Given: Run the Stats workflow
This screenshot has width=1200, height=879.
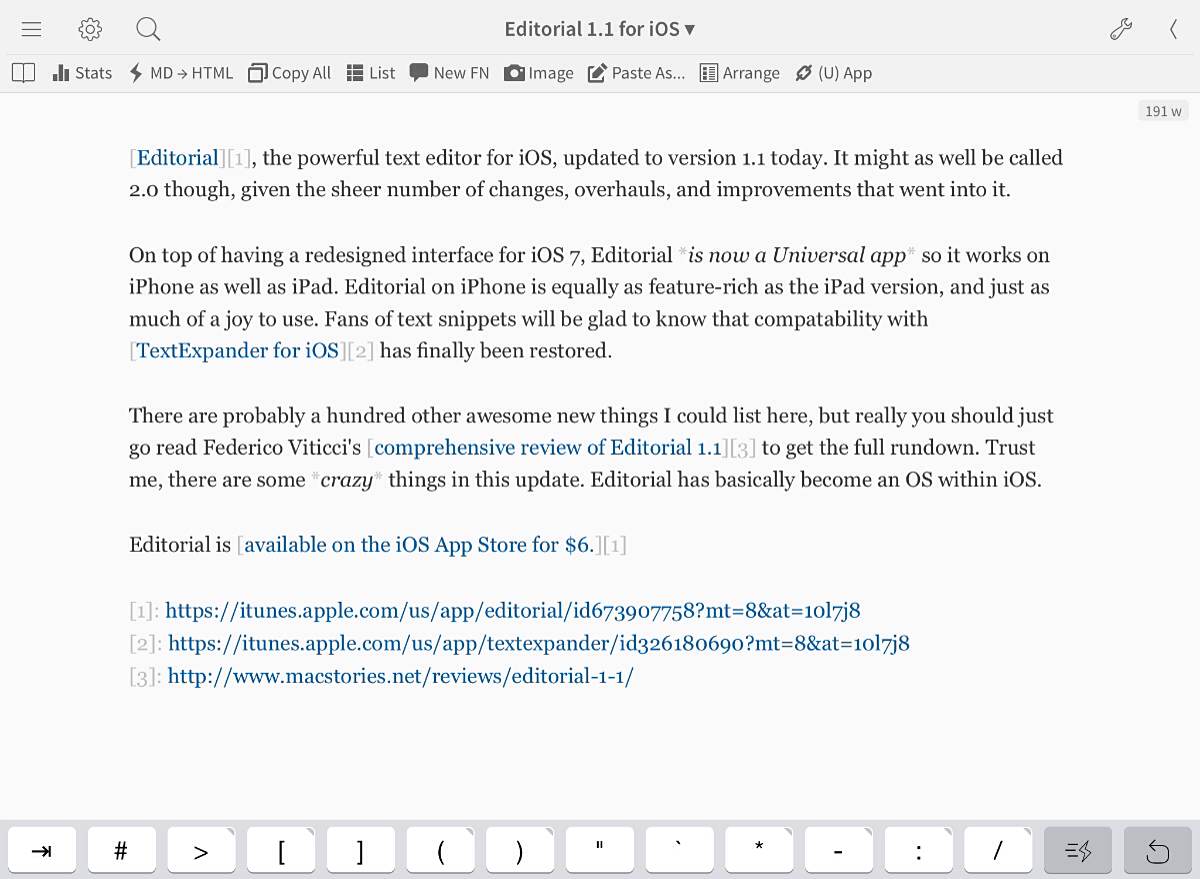Looking at the screenshot, I should click(x=82, y=72).
